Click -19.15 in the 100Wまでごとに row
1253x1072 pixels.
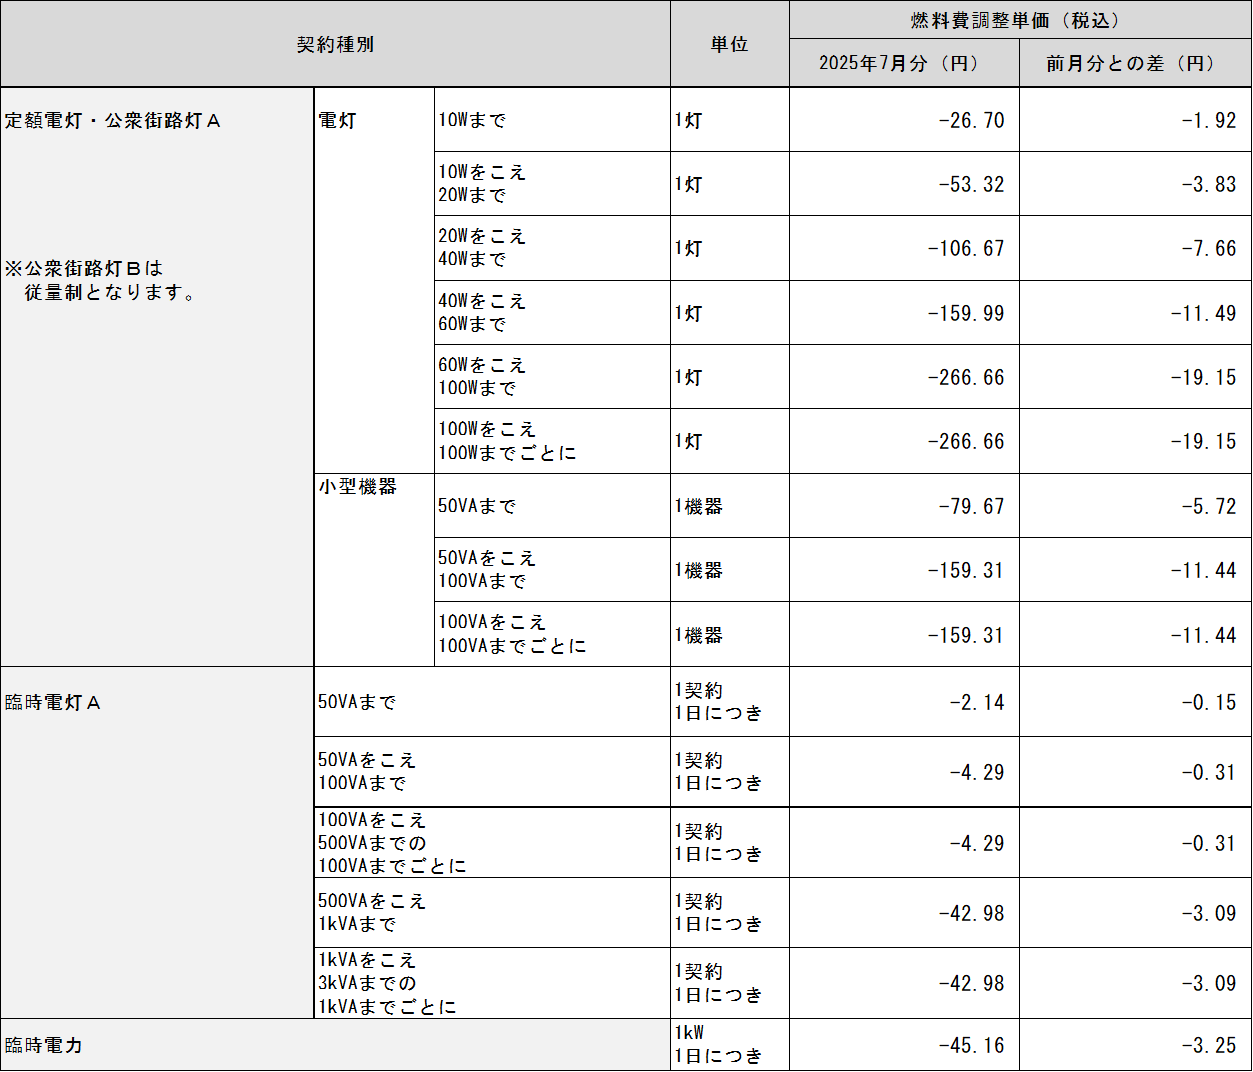coord(1203,441)
